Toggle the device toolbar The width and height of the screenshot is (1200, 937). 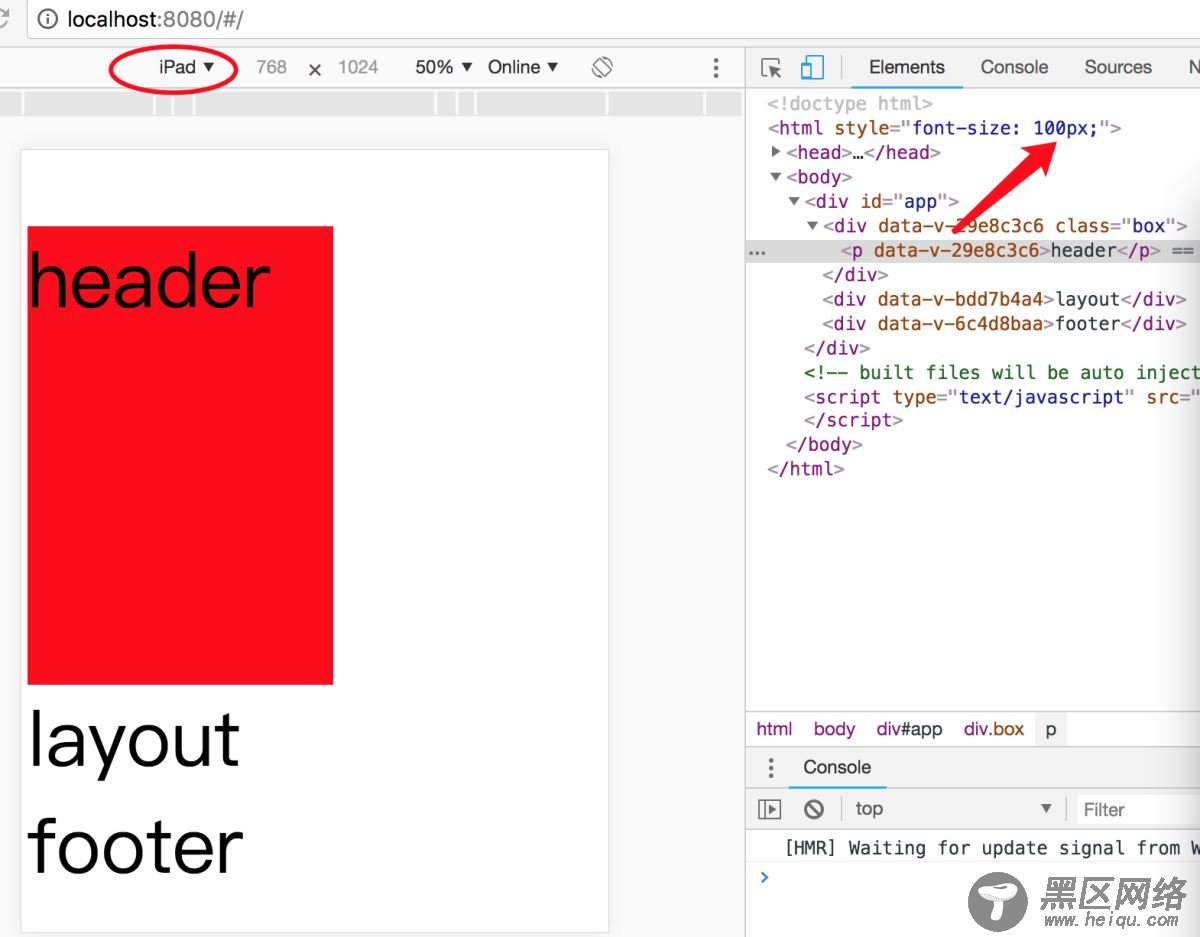click(x=811, y=67)
